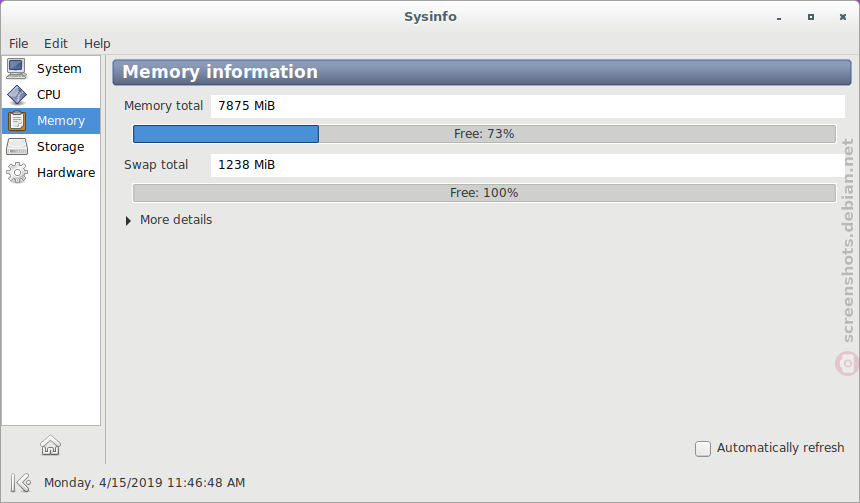Click the System computer icon in sidebar
The image size is (860, 503).
[x=16, y=69]
